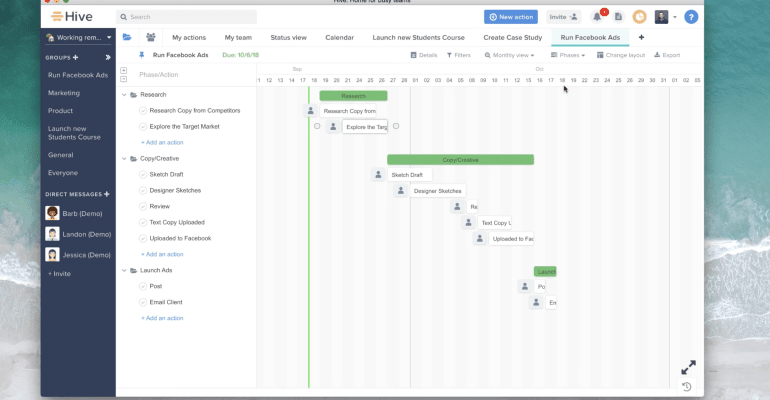Open the notes document icon in header

(x=618, y=17)
